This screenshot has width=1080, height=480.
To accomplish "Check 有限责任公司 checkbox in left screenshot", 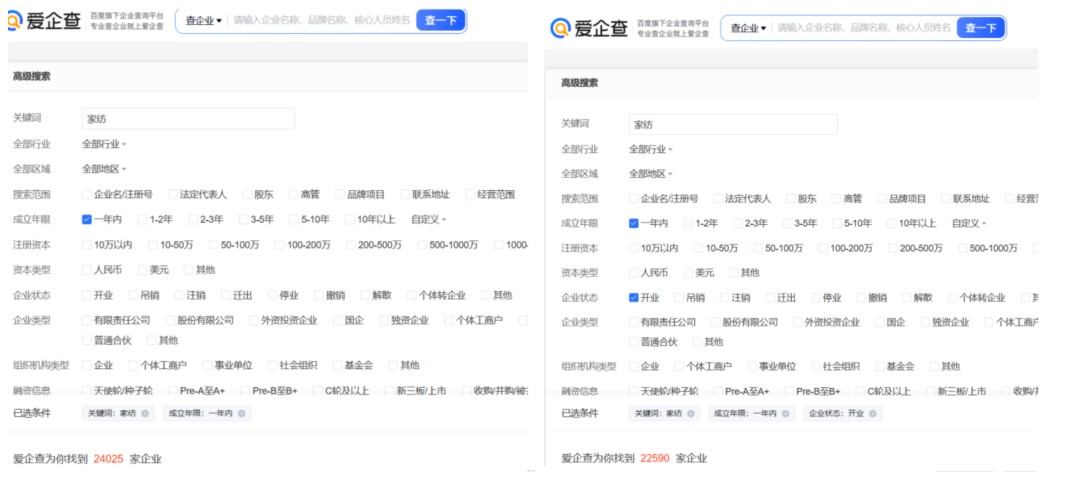I will (x=86, y=320).
